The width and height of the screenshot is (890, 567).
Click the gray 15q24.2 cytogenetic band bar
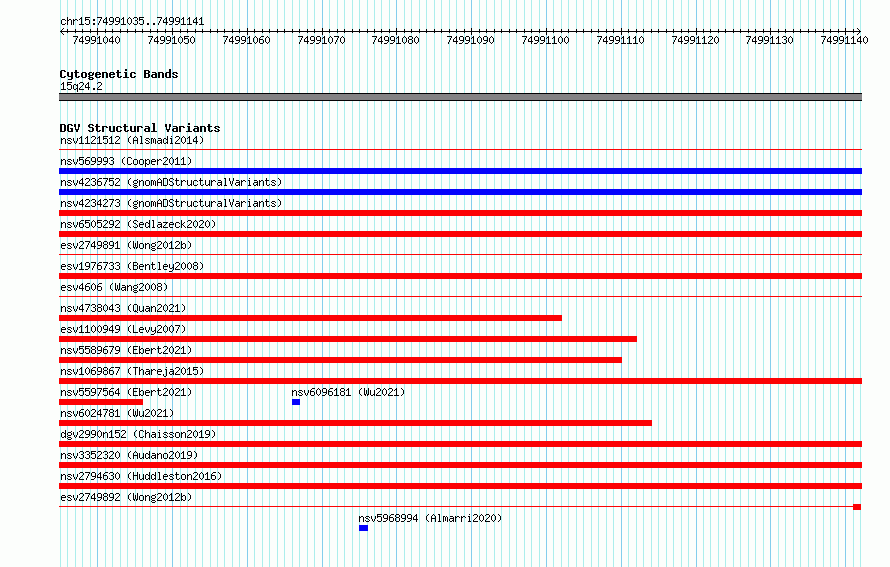point(460,97)
